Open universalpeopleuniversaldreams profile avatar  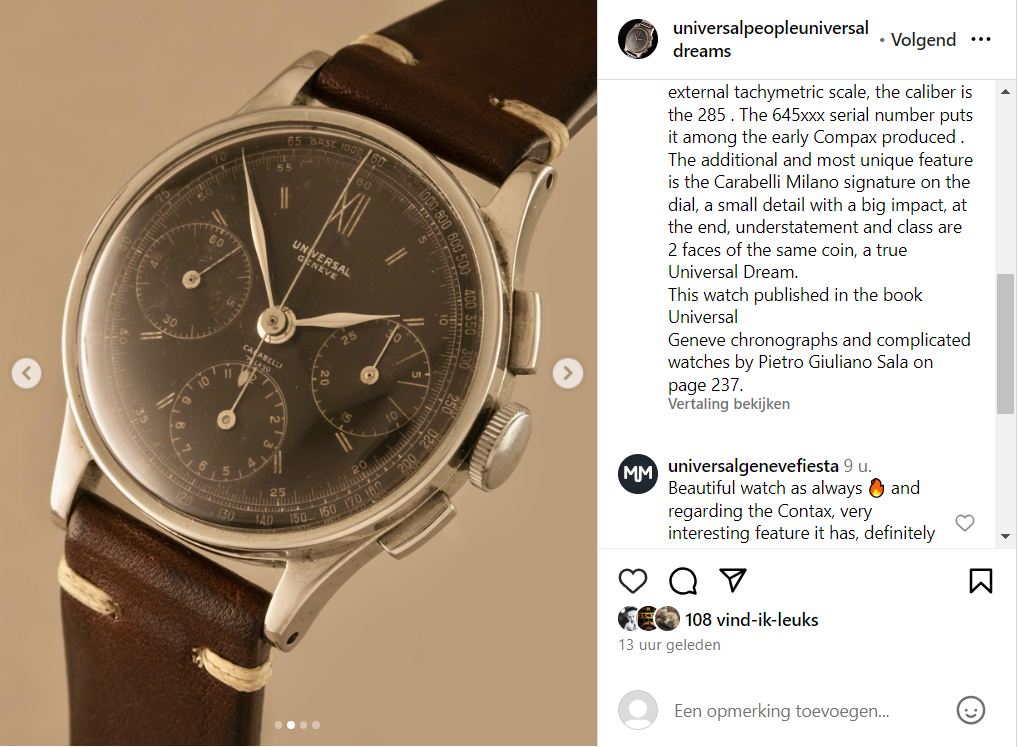click(638, 39)
